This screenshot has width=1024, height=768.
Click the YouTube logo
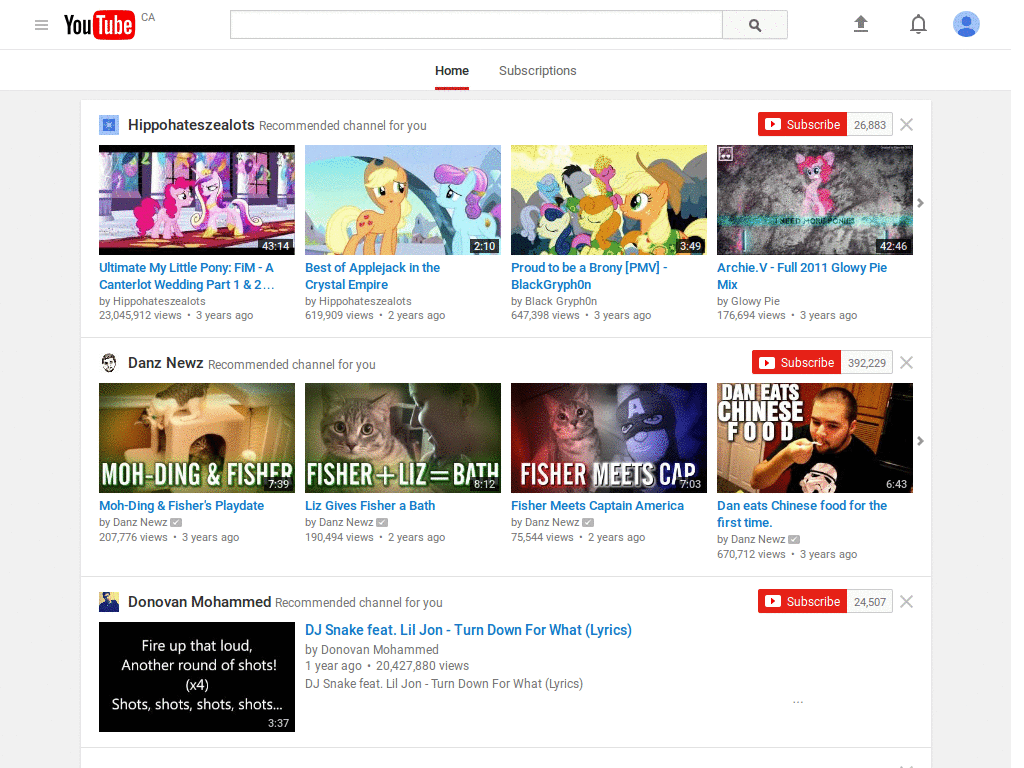[99, 25]
